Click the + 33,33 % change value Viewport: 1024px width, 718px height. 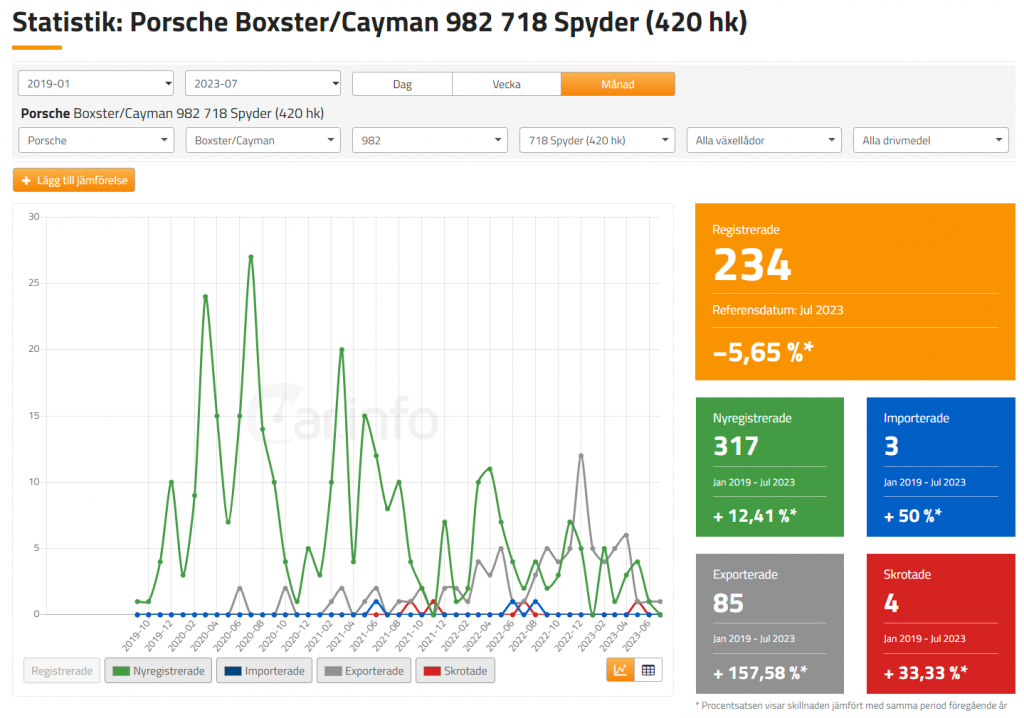[925, 673]
